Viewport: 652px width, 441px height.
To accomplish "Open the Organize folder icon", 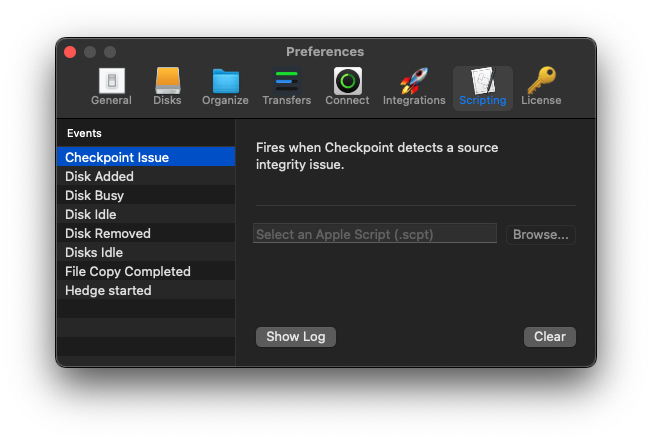I will (x=225, y=81).
